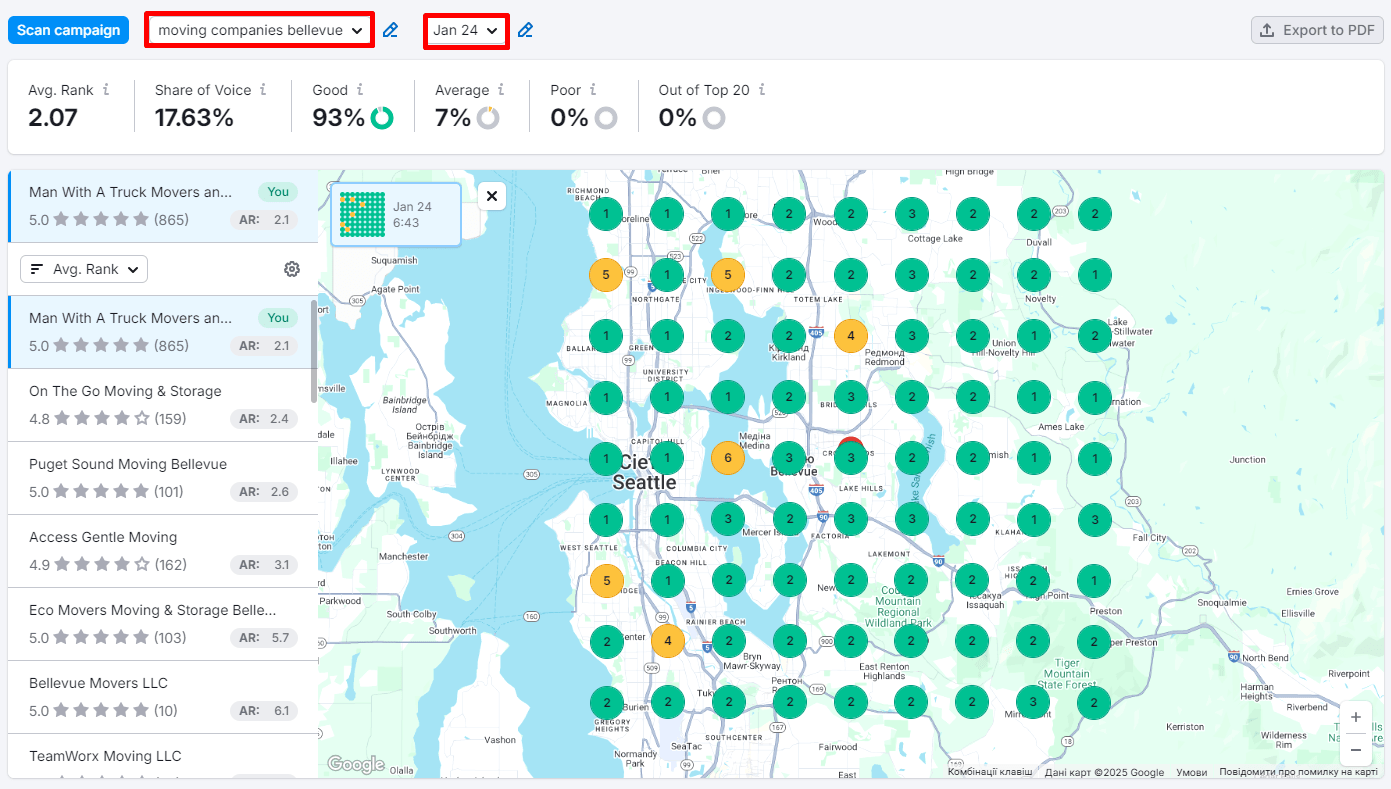
Task: Click yellow rank 4 pin near Redmond
Action: pyautogui.click(x=851, y=335)
